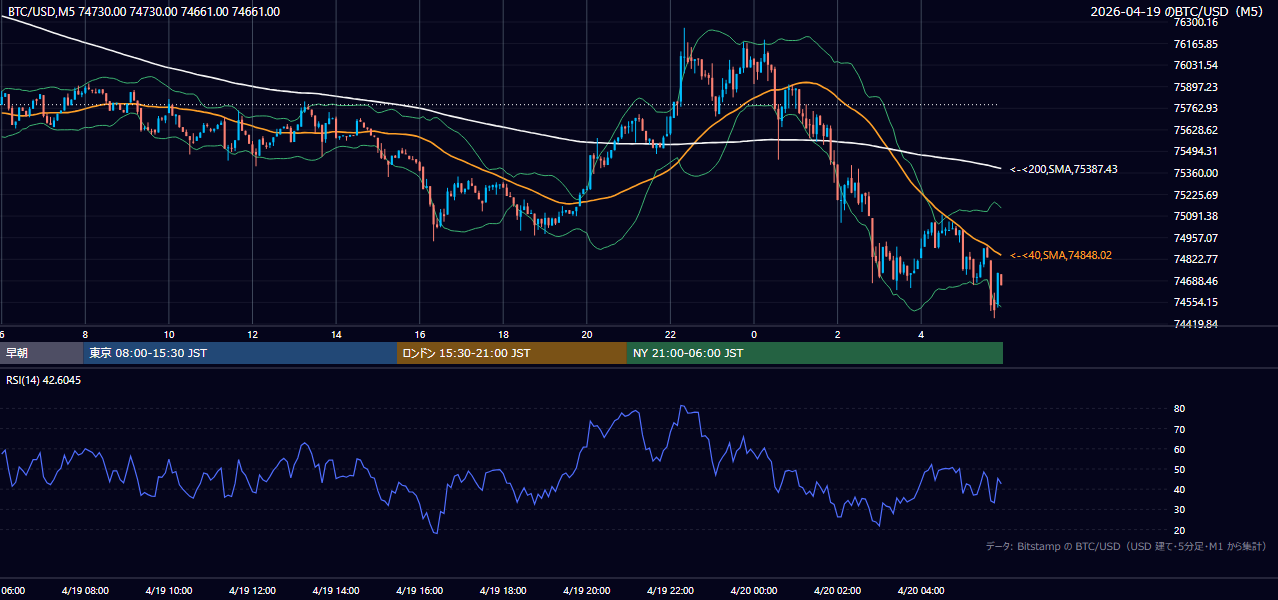Click the 4/19 16:00 date axis label
This screenshot has width=1278, height=600.
tap(420, 590)
